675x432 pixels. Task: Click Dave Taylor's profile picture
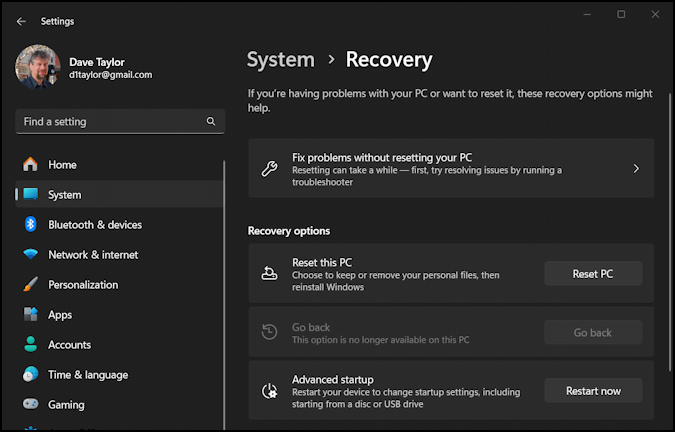[x=37, y=67]
